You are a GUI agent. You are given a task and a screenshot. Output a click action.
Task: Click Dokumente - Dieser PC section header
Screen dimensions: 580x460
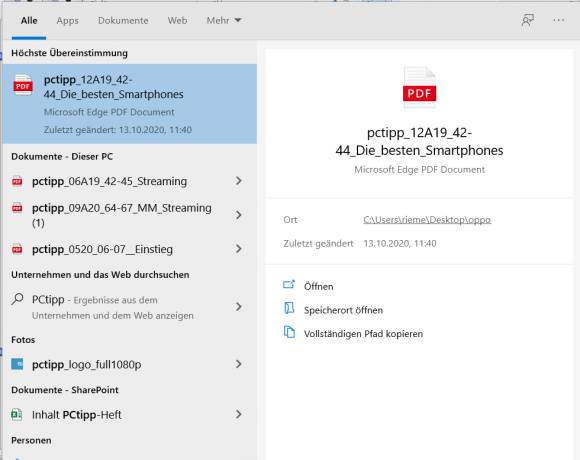62,156
